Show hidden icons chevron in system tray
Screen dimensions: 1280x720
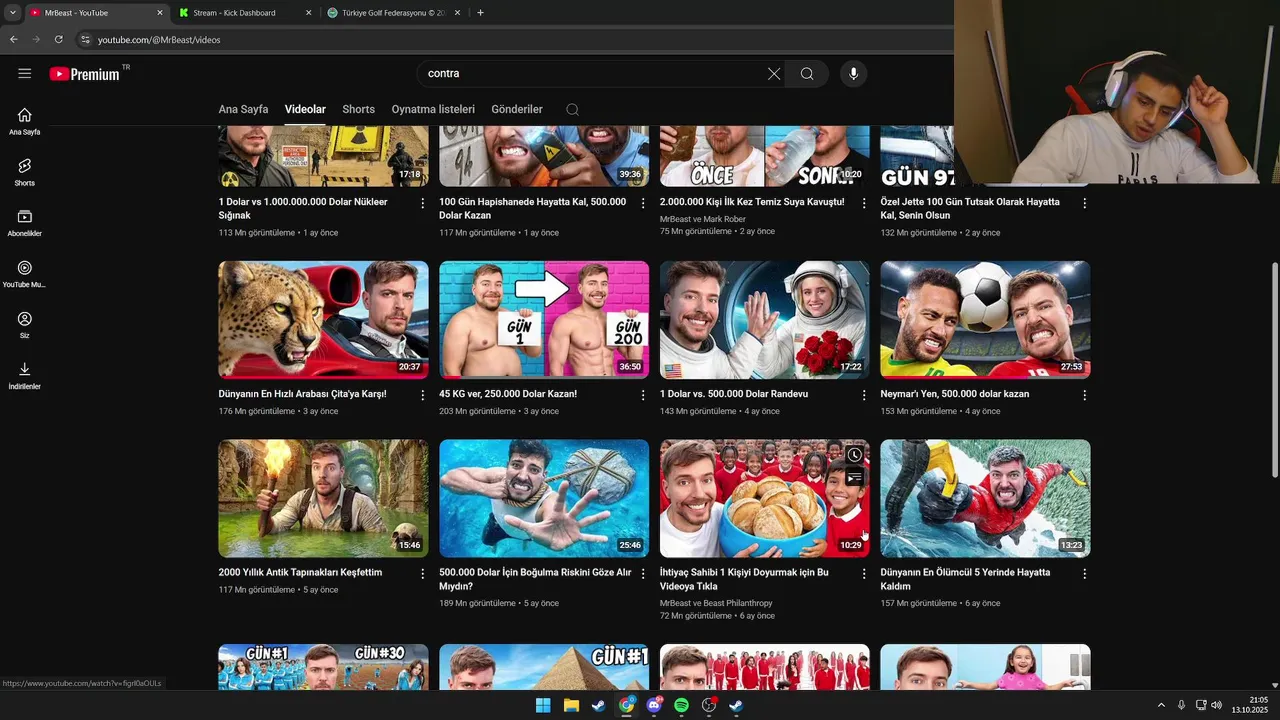point(1161,705)
